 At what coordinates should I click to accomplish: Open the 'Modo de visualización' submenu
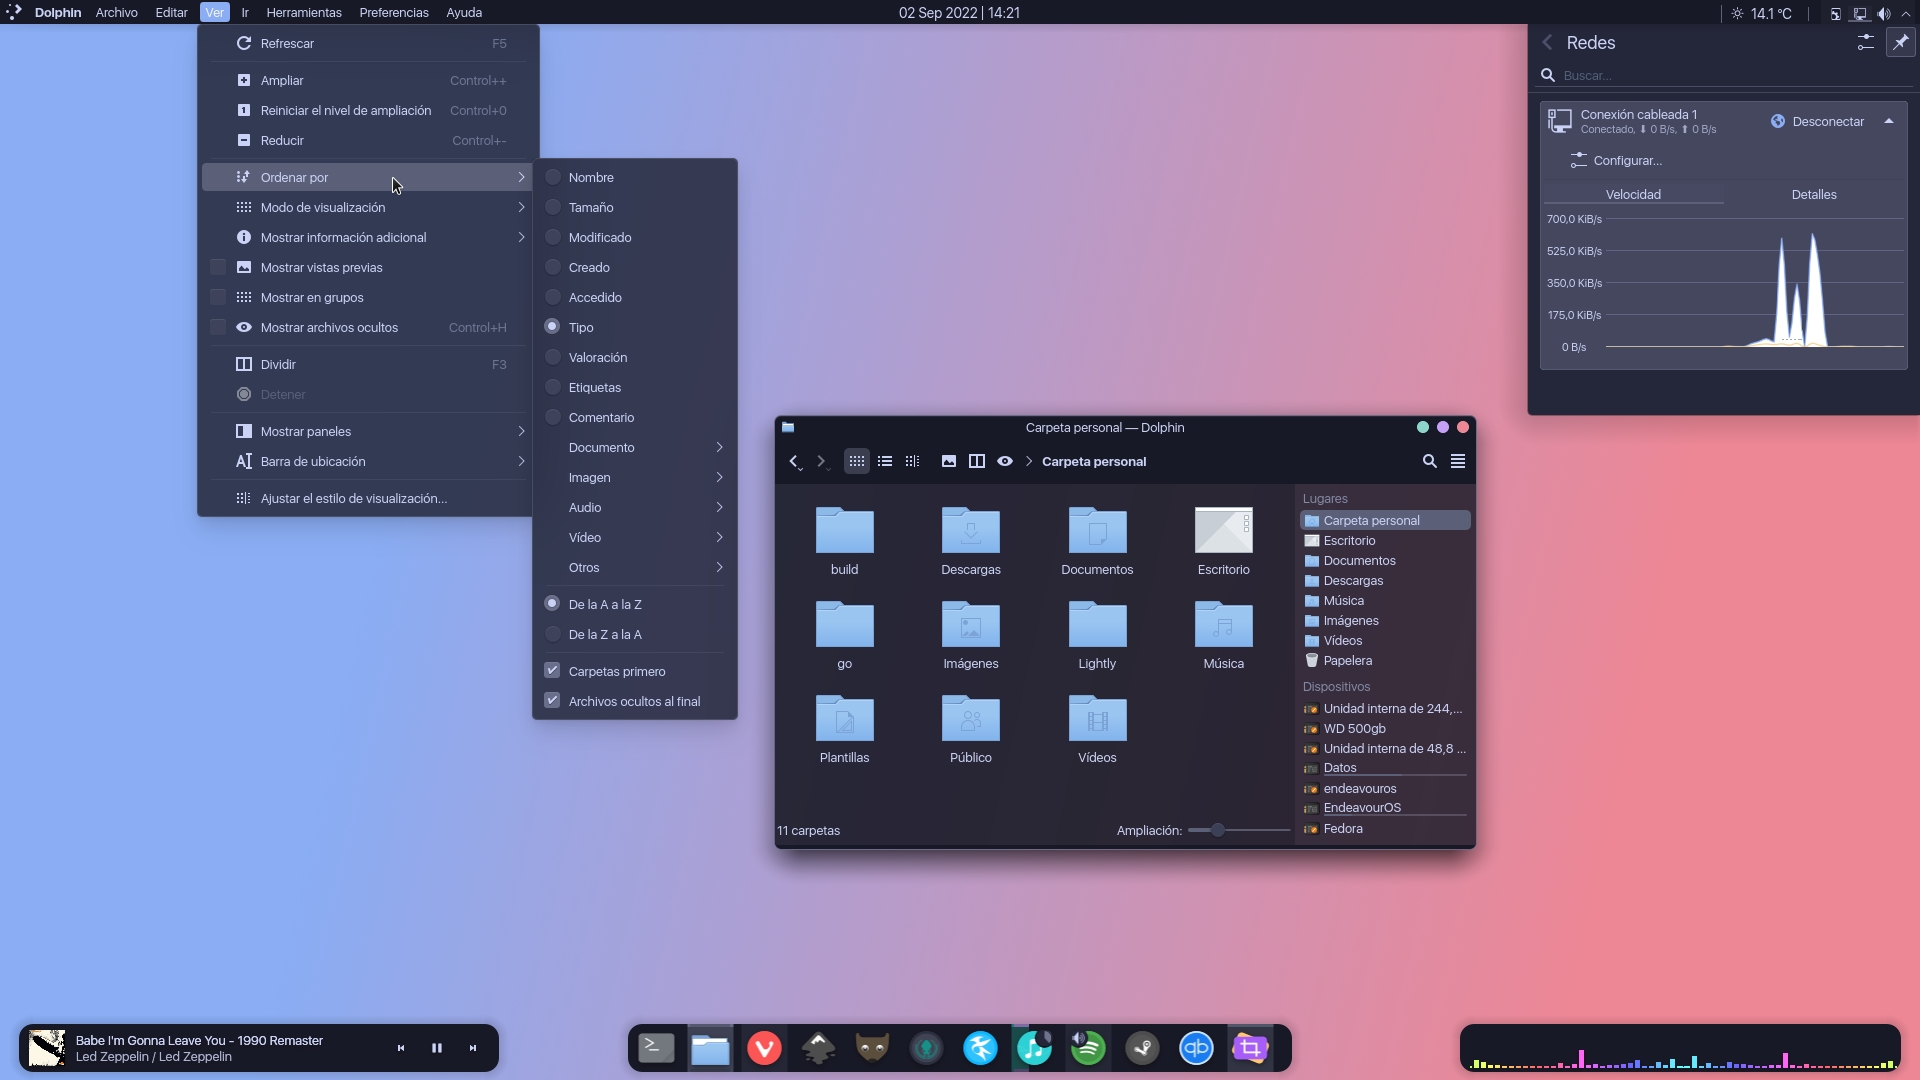pos(322,207)
